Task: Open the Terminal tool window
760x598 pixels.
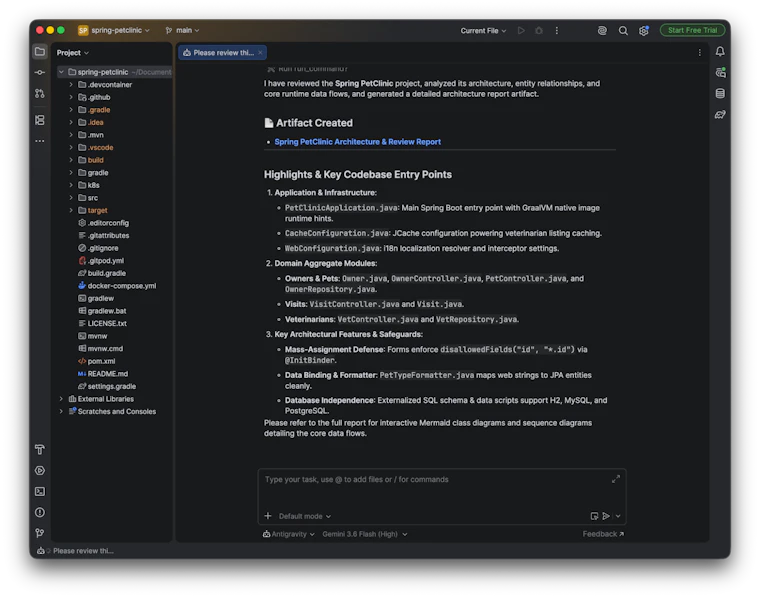Action: (40, 491)
